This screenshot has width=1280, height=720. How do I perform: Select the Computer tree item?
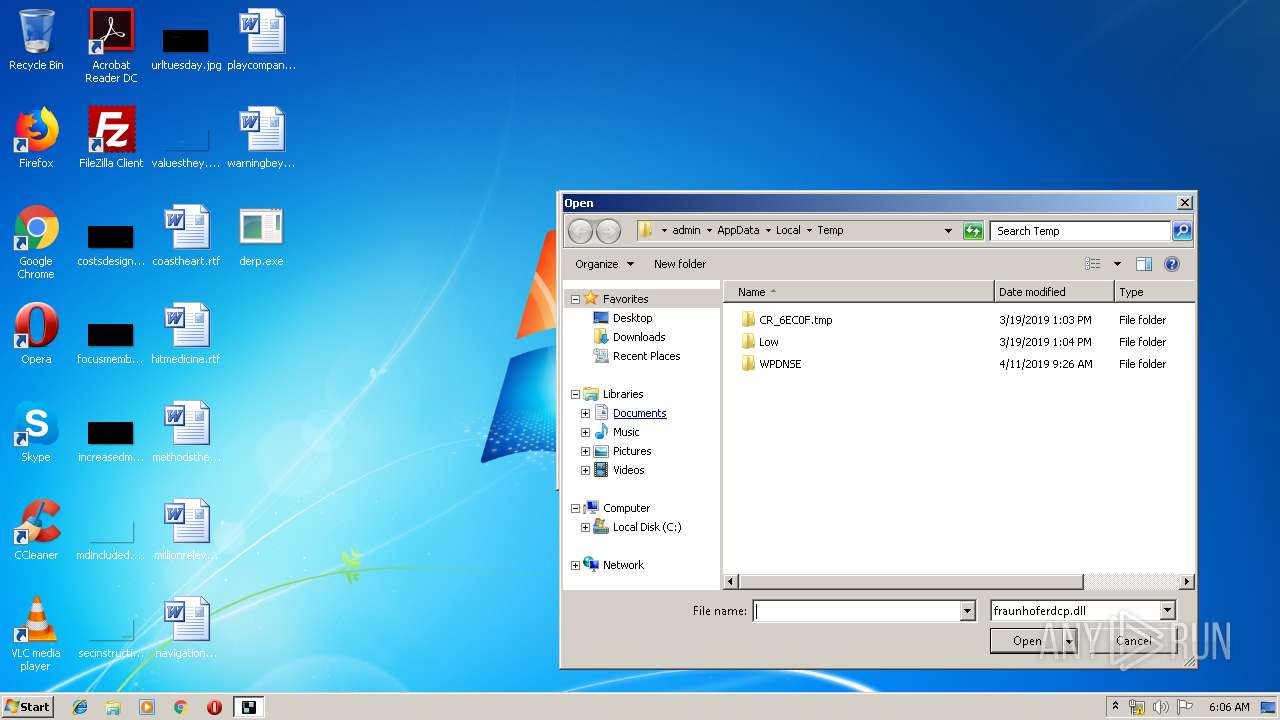coord(626,508)
